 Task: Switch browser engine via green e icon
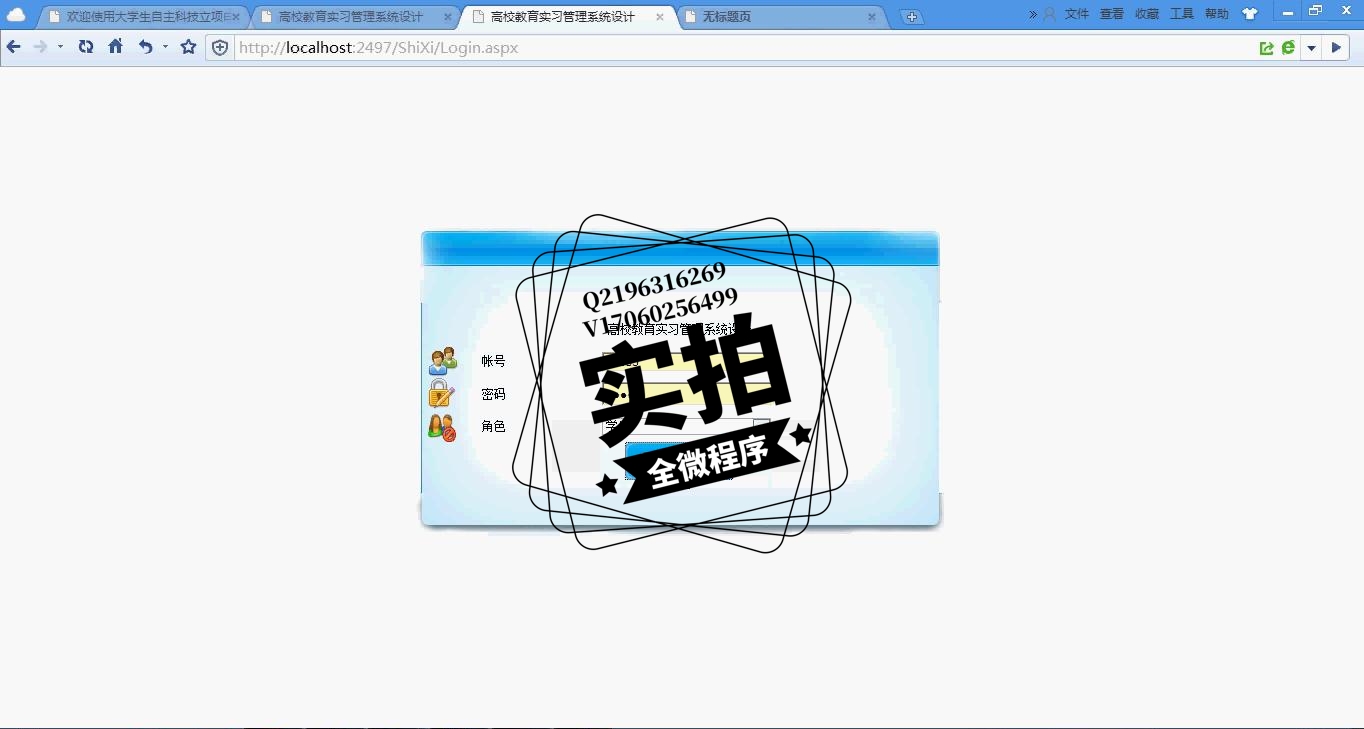pyautogui.click(x=1288, y=48)
